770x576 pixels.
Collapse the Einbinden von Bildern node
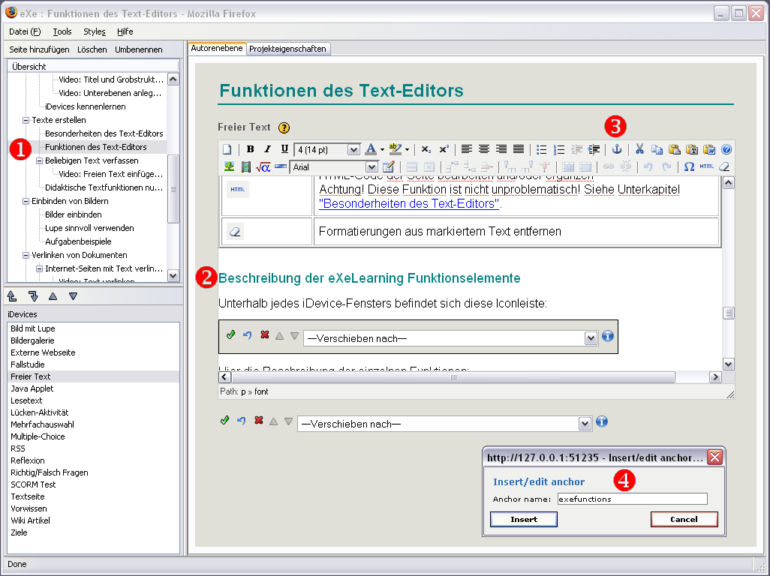pyautogui.click(x=26, y=201)
